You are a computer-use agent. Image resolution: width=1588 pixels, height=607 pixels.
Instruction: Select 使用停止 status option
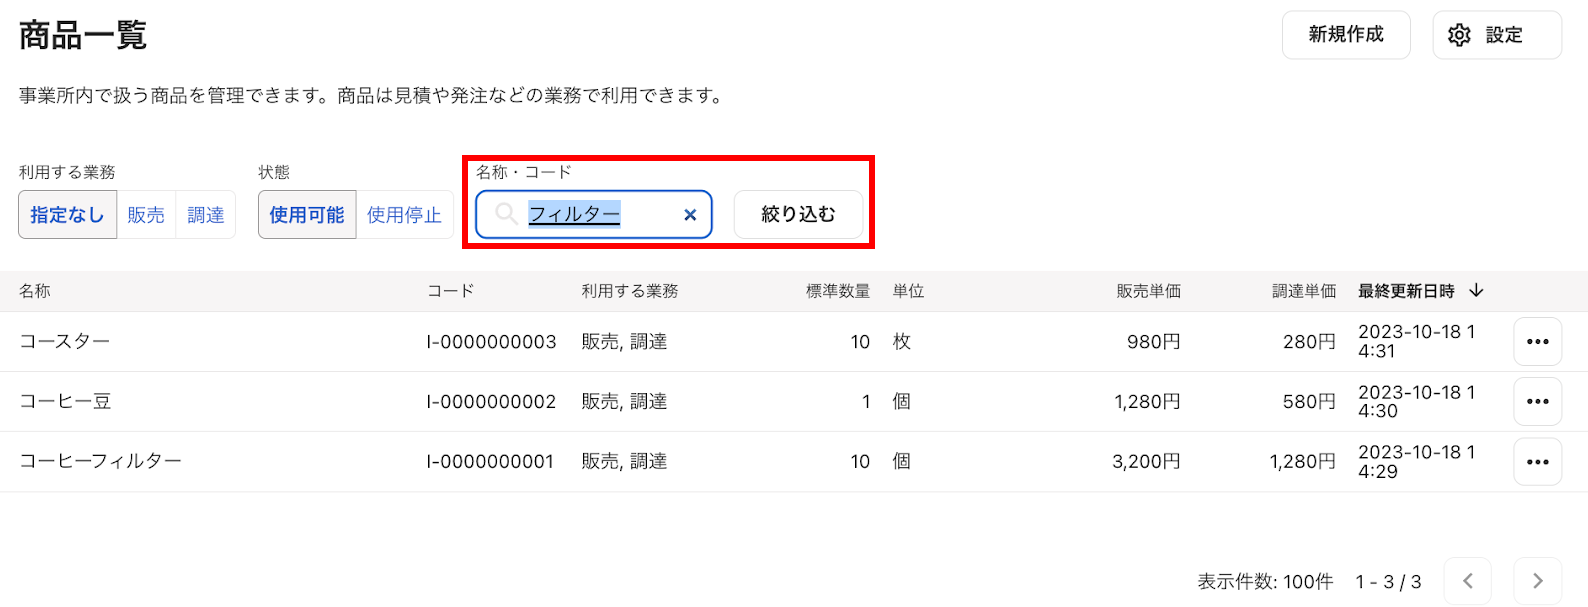coord(404,215)
